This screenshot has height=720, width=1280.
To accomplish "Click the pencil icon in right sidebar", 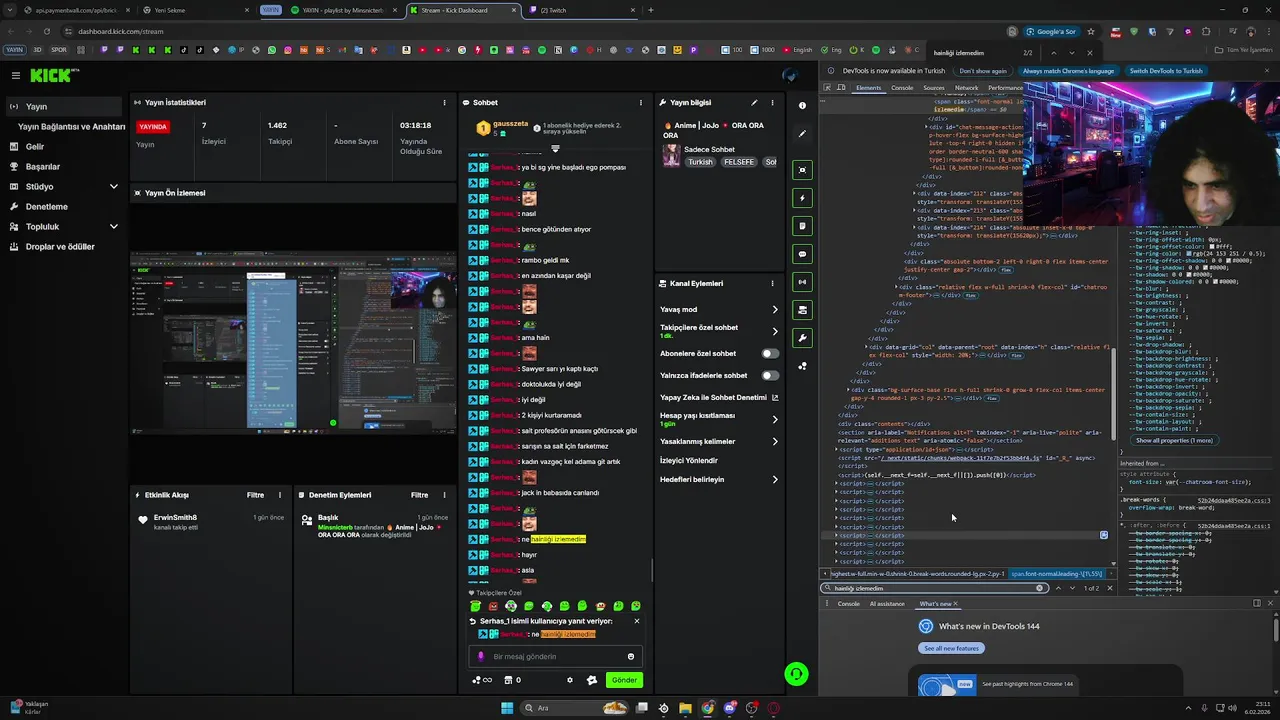I will pos(802,133).
